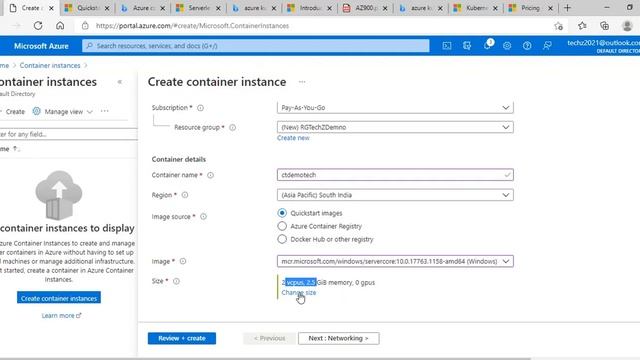Click the disabled Previous button
Image resolution: width=640 pixels, height=360 pixels.
(x=269, y=338)
